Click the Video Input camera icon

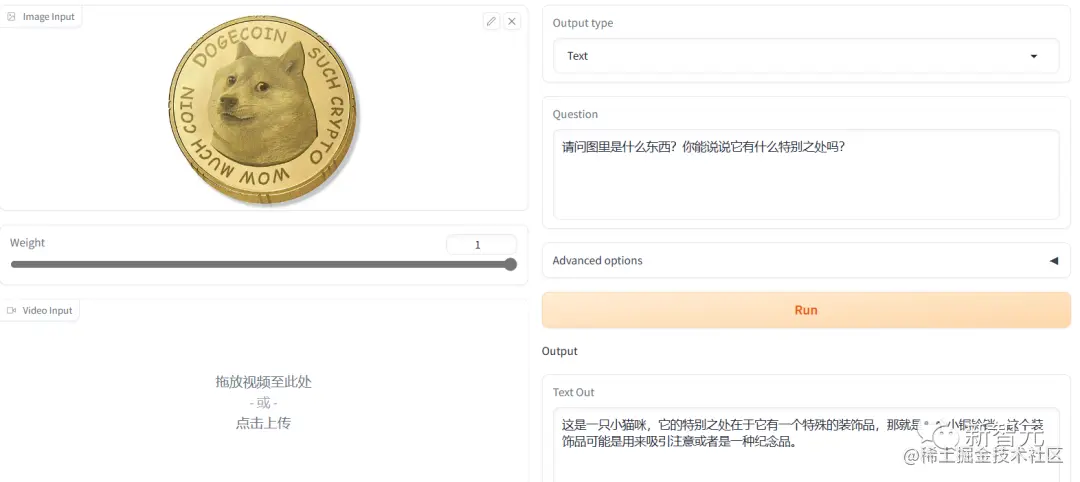coord(11,311)
